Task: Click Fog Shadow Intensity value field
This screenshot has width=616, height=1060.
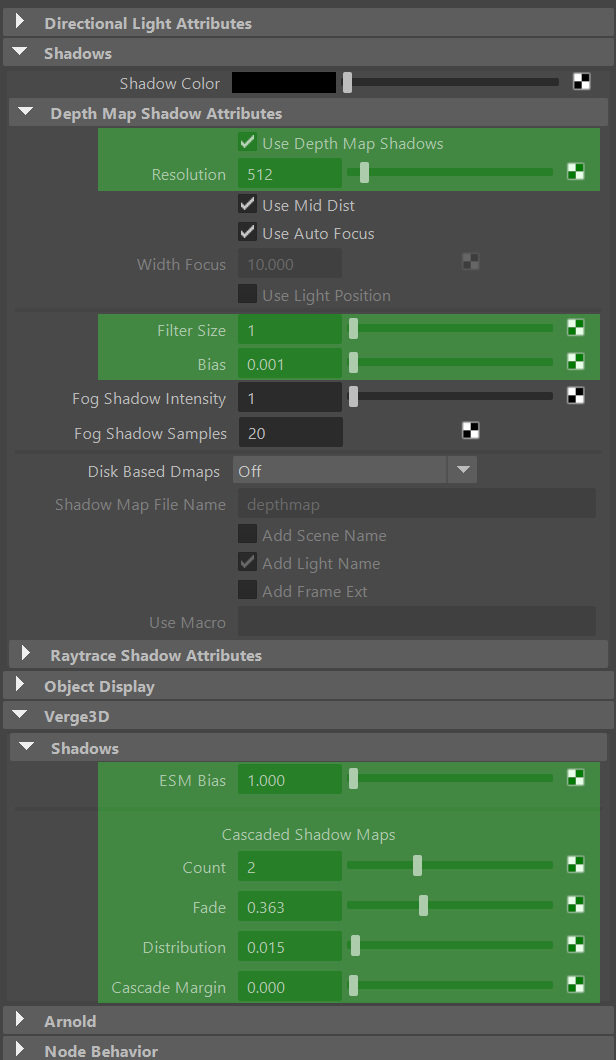Action: point(290,398)
